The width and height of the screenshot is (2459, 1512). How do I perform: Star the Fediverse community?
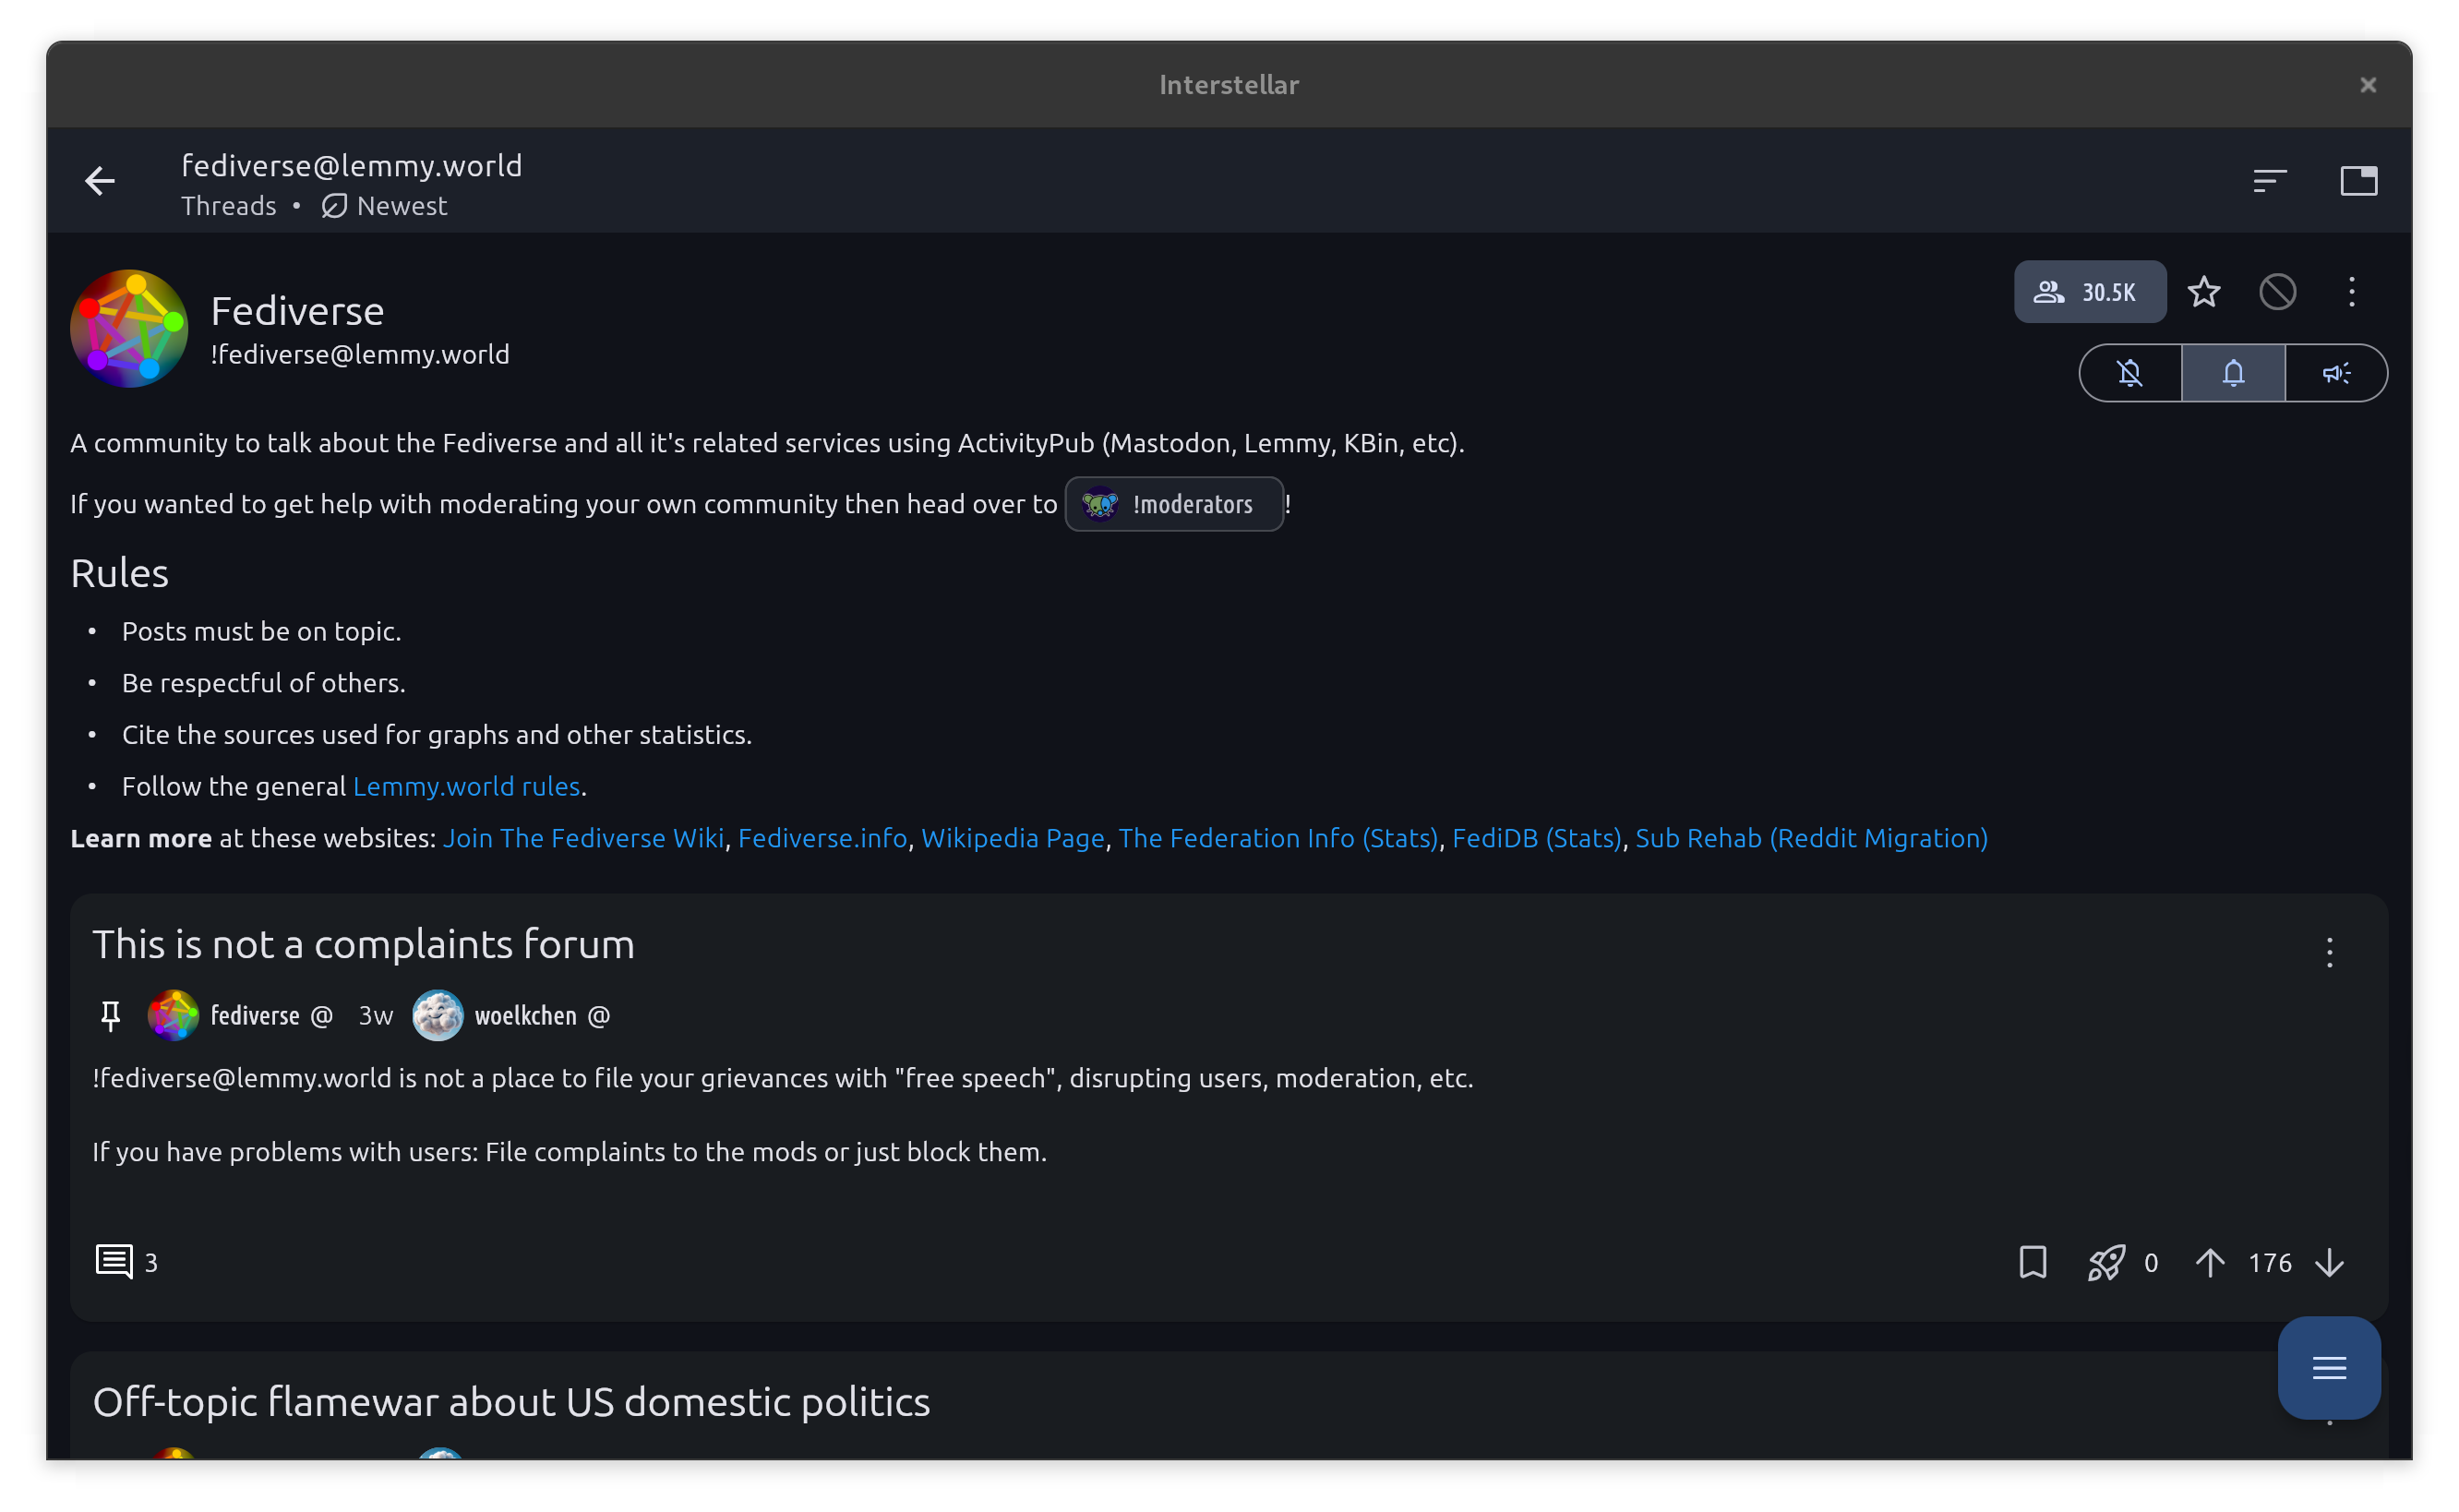tap(2204, 292)
